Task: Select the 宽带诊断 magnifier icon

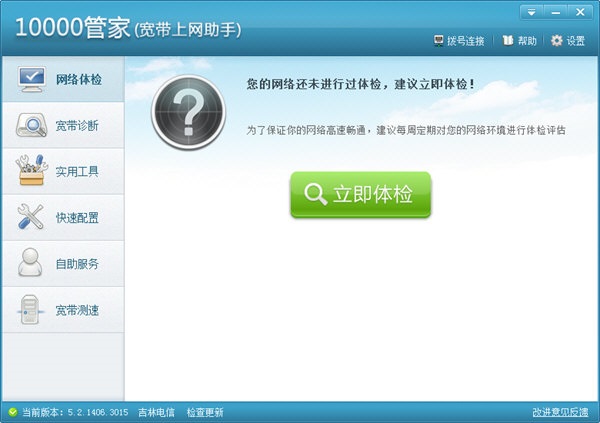Action: [x=31, y=125]
